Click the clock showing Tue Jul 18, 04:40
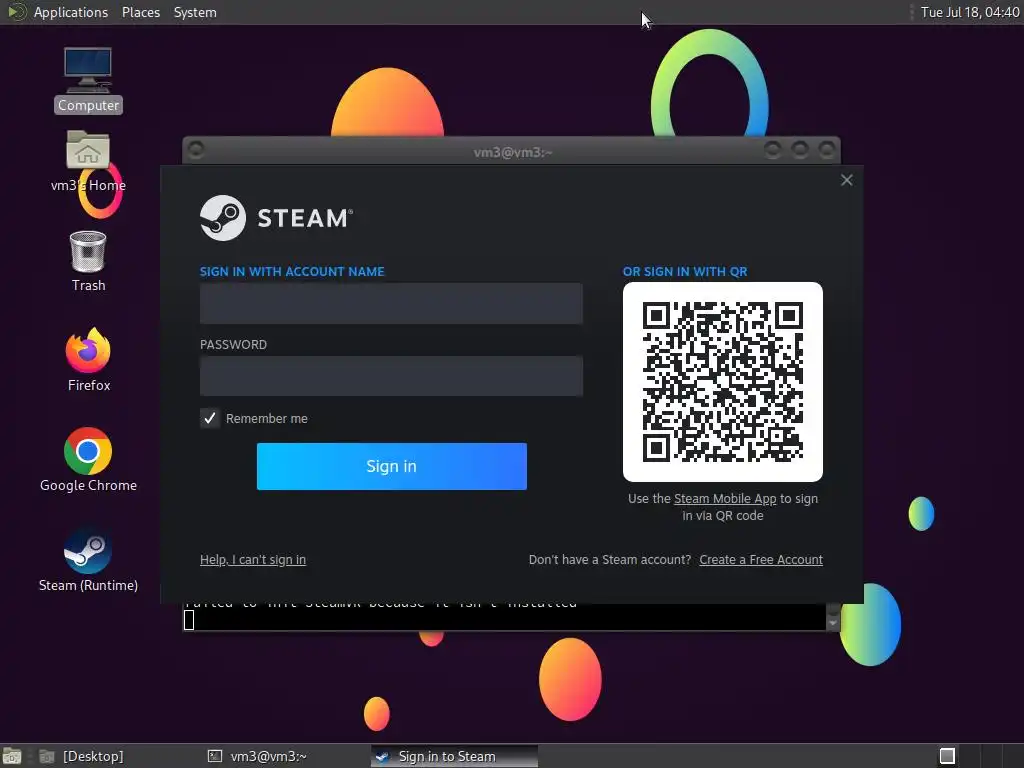The width and height of the screenshot is (1024, 768). click(970, 12)
